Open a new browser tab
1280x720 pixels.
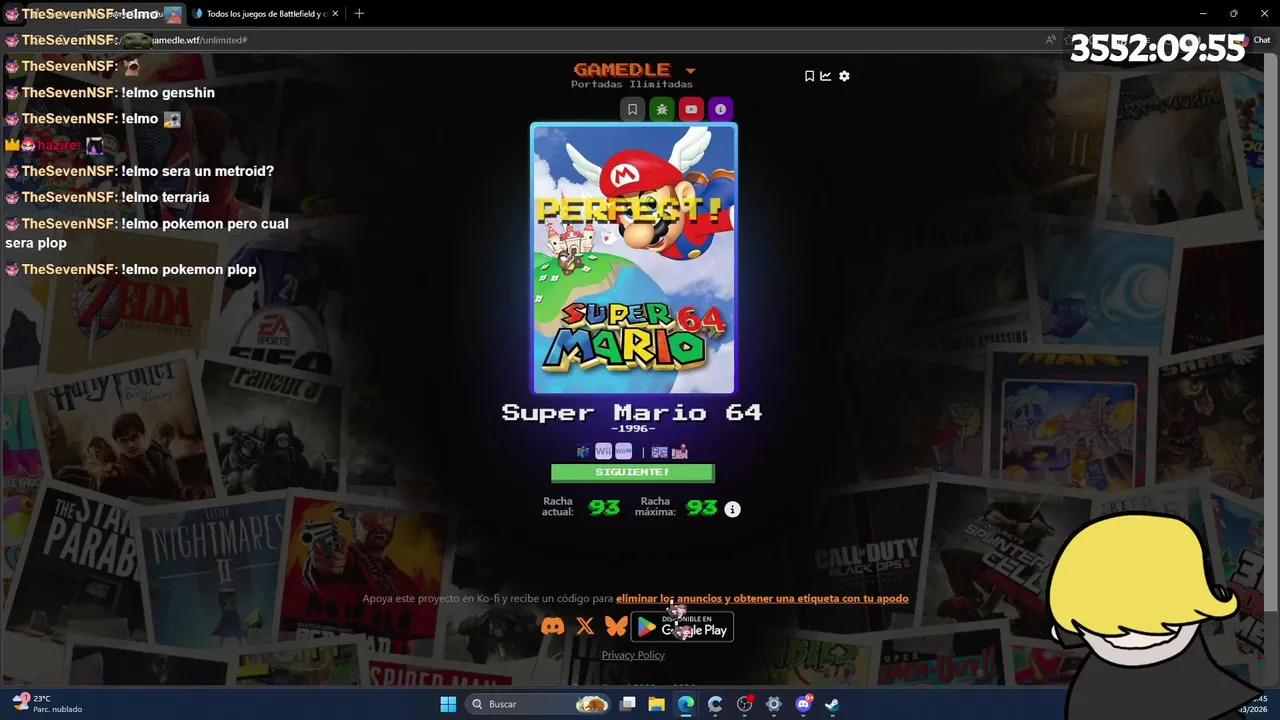[x=359, y=14]
